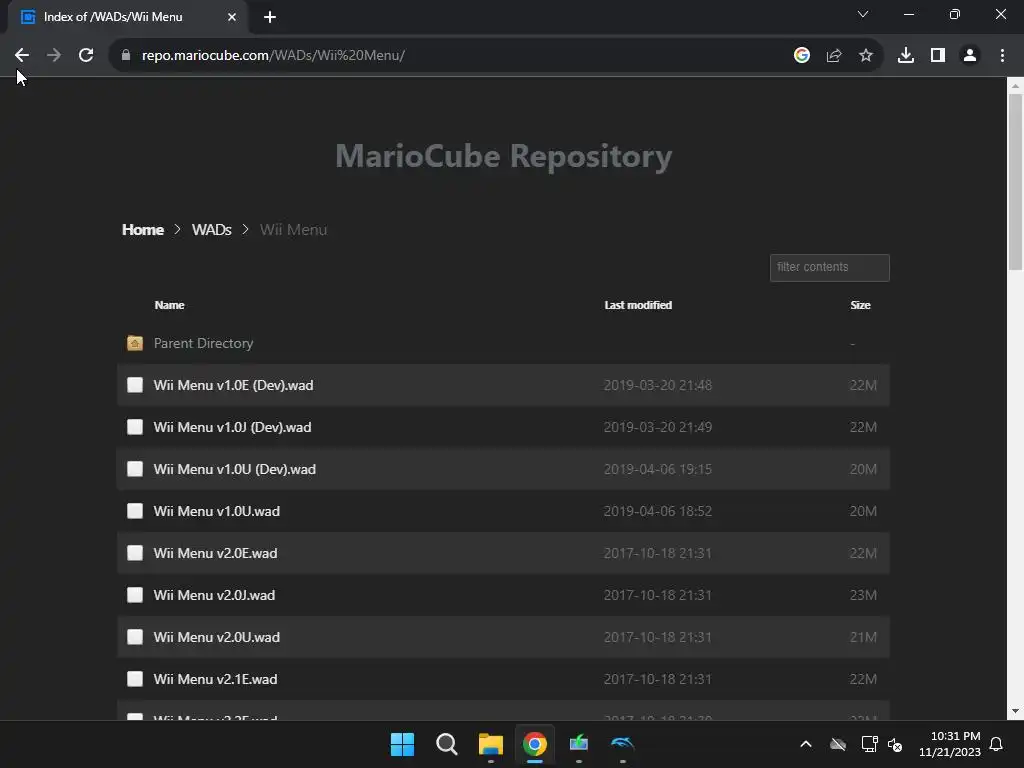Click the MarioCube Repository heading
This screenshot has height=768, width=1024.
click(504, 157)
